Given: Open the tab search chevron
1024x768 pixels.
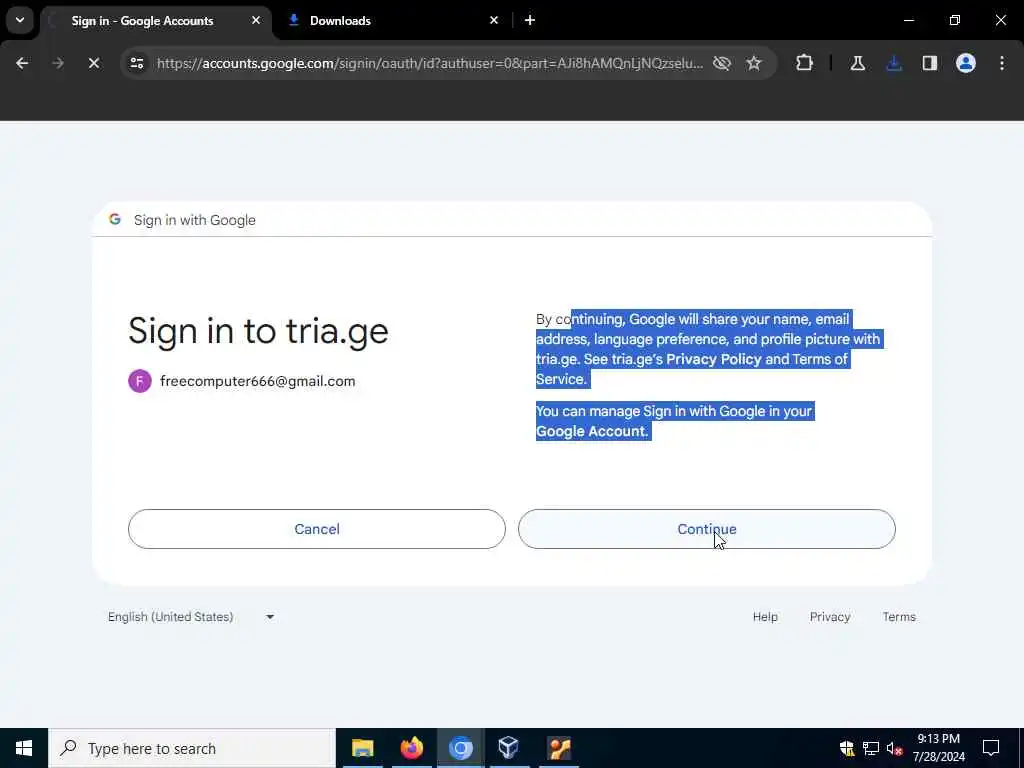Looking at the screenshot, I should pos(20,20).
